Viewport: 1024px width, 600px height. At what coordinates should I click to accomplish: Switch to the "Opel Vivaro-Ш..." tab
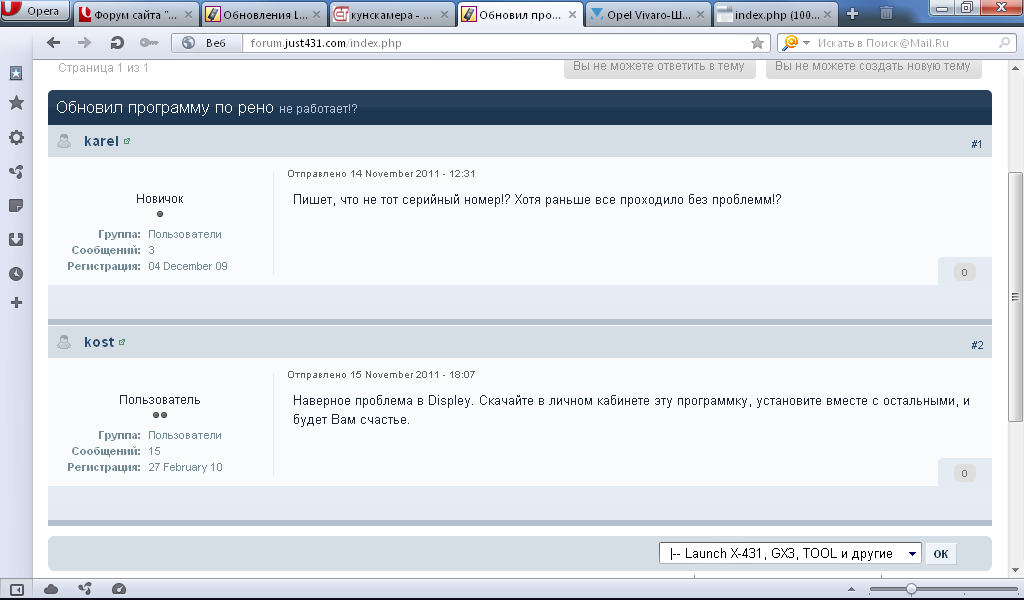tap(648, 14)
